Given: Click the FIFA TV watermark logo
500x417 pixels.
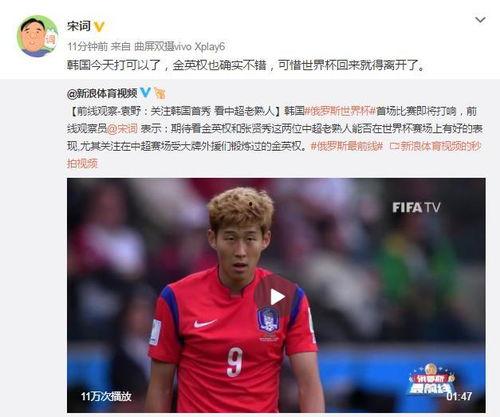Looking at the screenshot, I should pyautogui.click(x=416, y=208).
